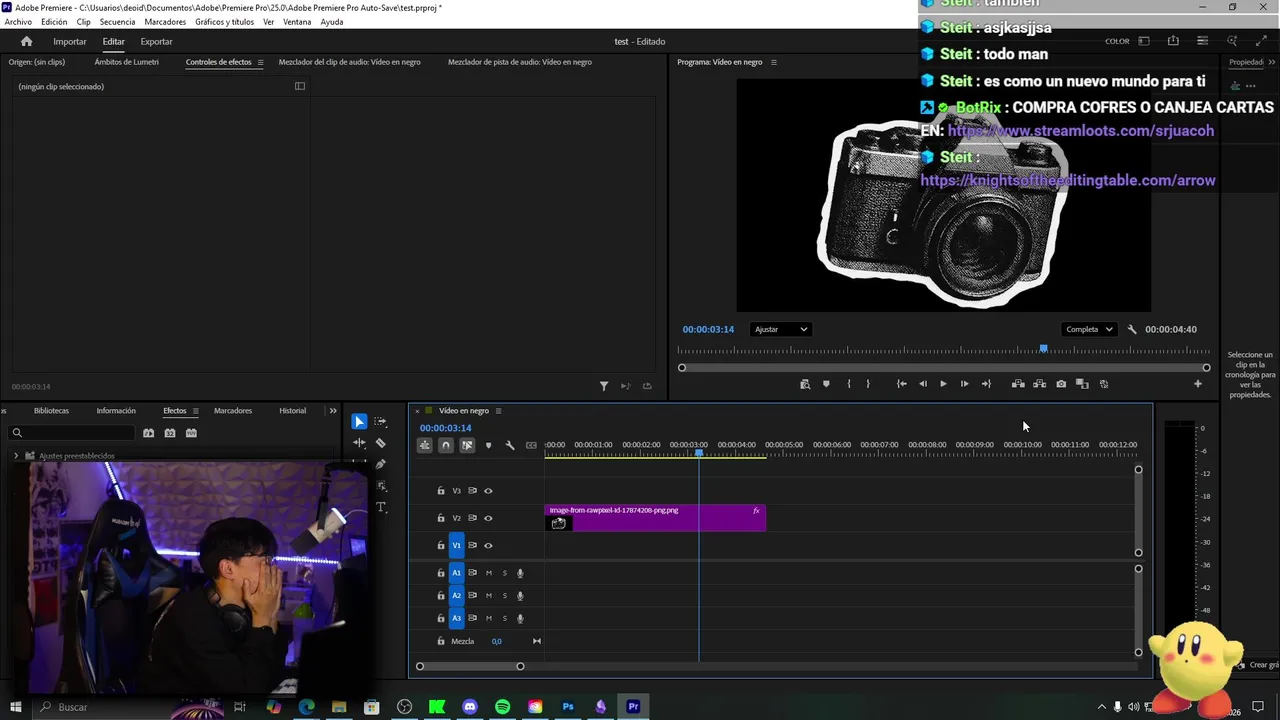Toggle Snap in timeline

coord(446,445)
